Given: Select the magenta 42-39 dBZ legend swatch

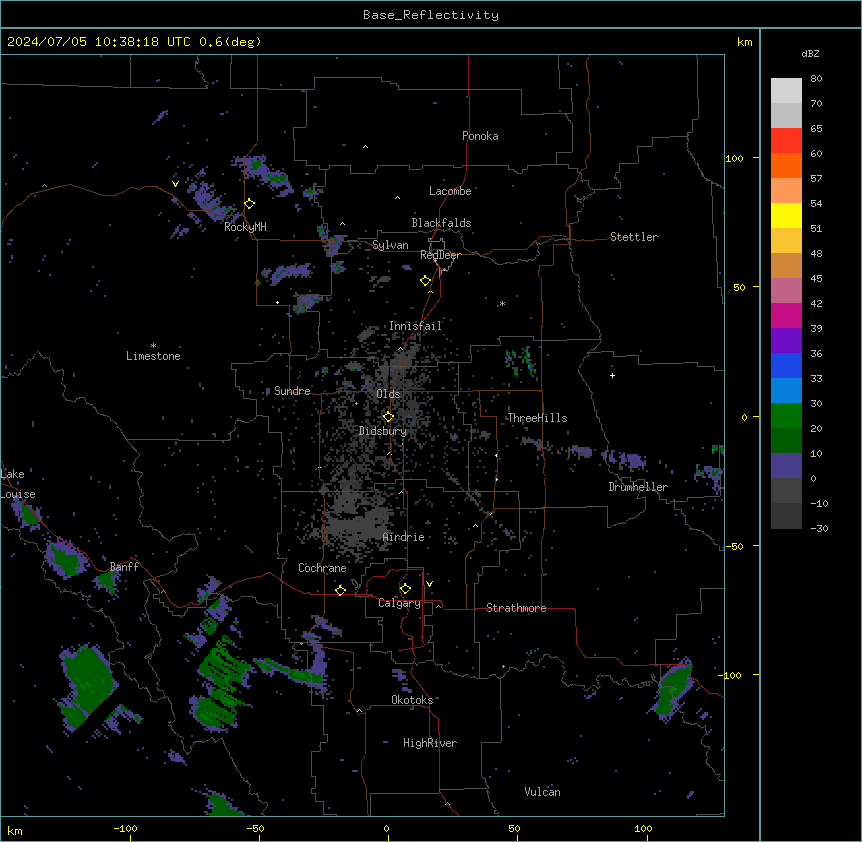Looking at the screenshot, I should pos(786,315).
